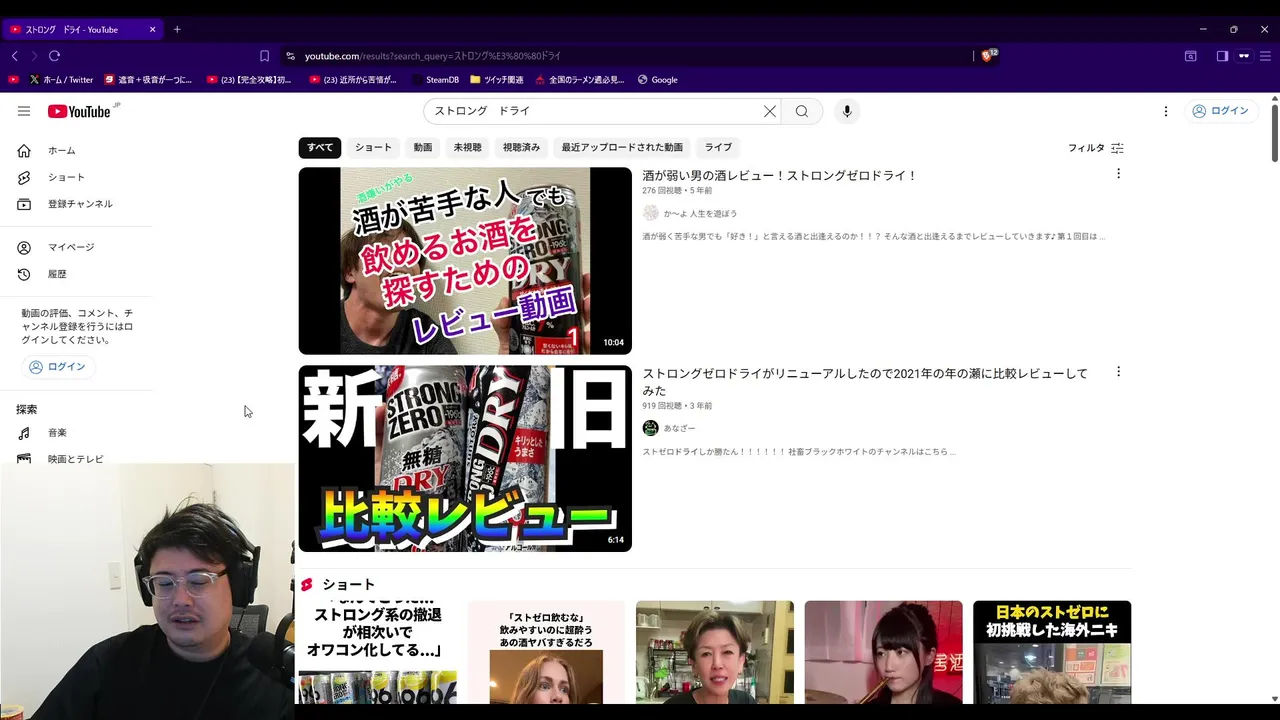Select the すべて filter chip
1280x720 pixels.
point(320,148)
